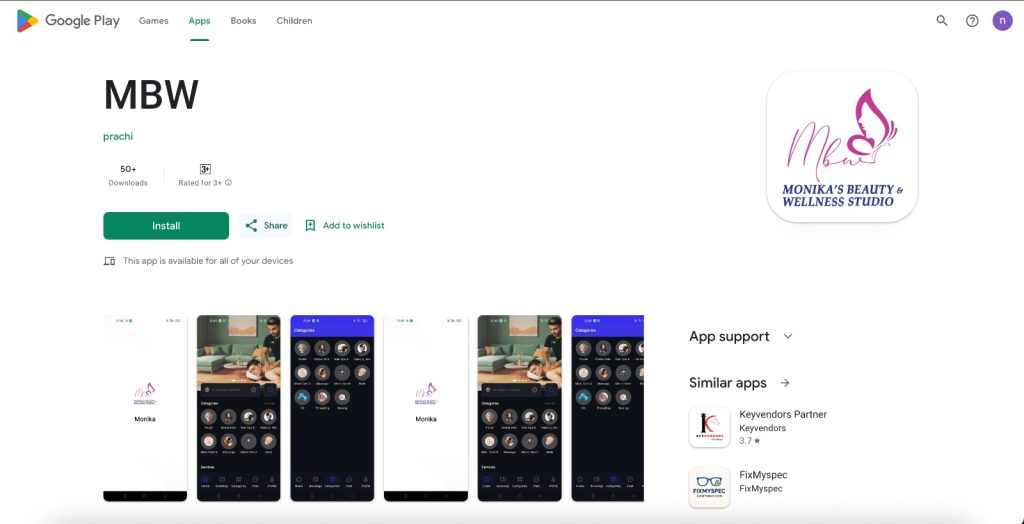Open the help question mark icon

point(972,21)
